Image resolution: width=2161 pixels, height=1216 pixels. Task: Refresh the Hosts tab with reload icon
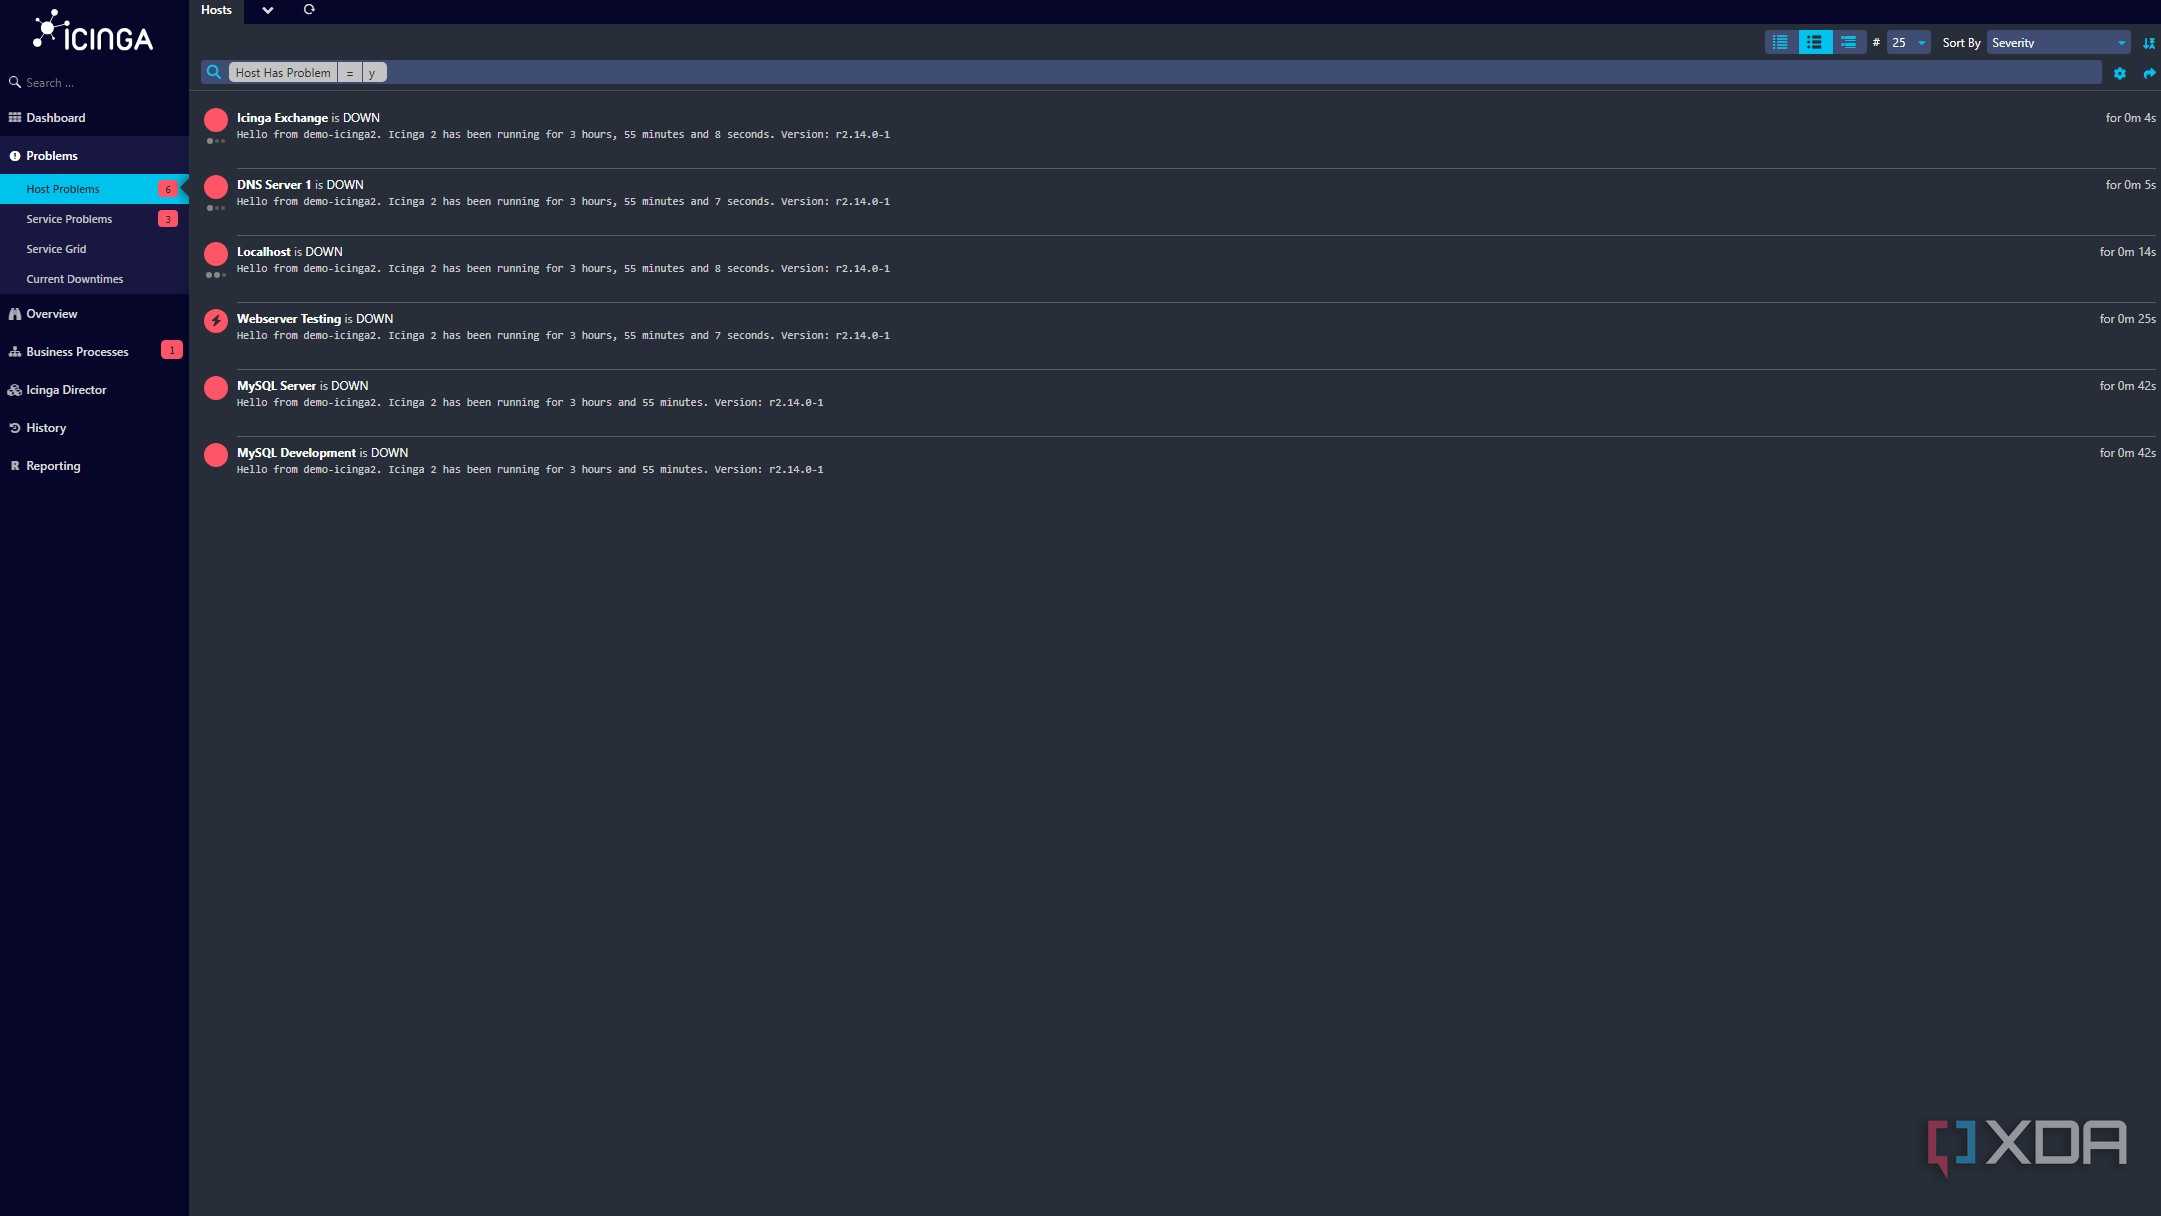(x=309, y=10)
